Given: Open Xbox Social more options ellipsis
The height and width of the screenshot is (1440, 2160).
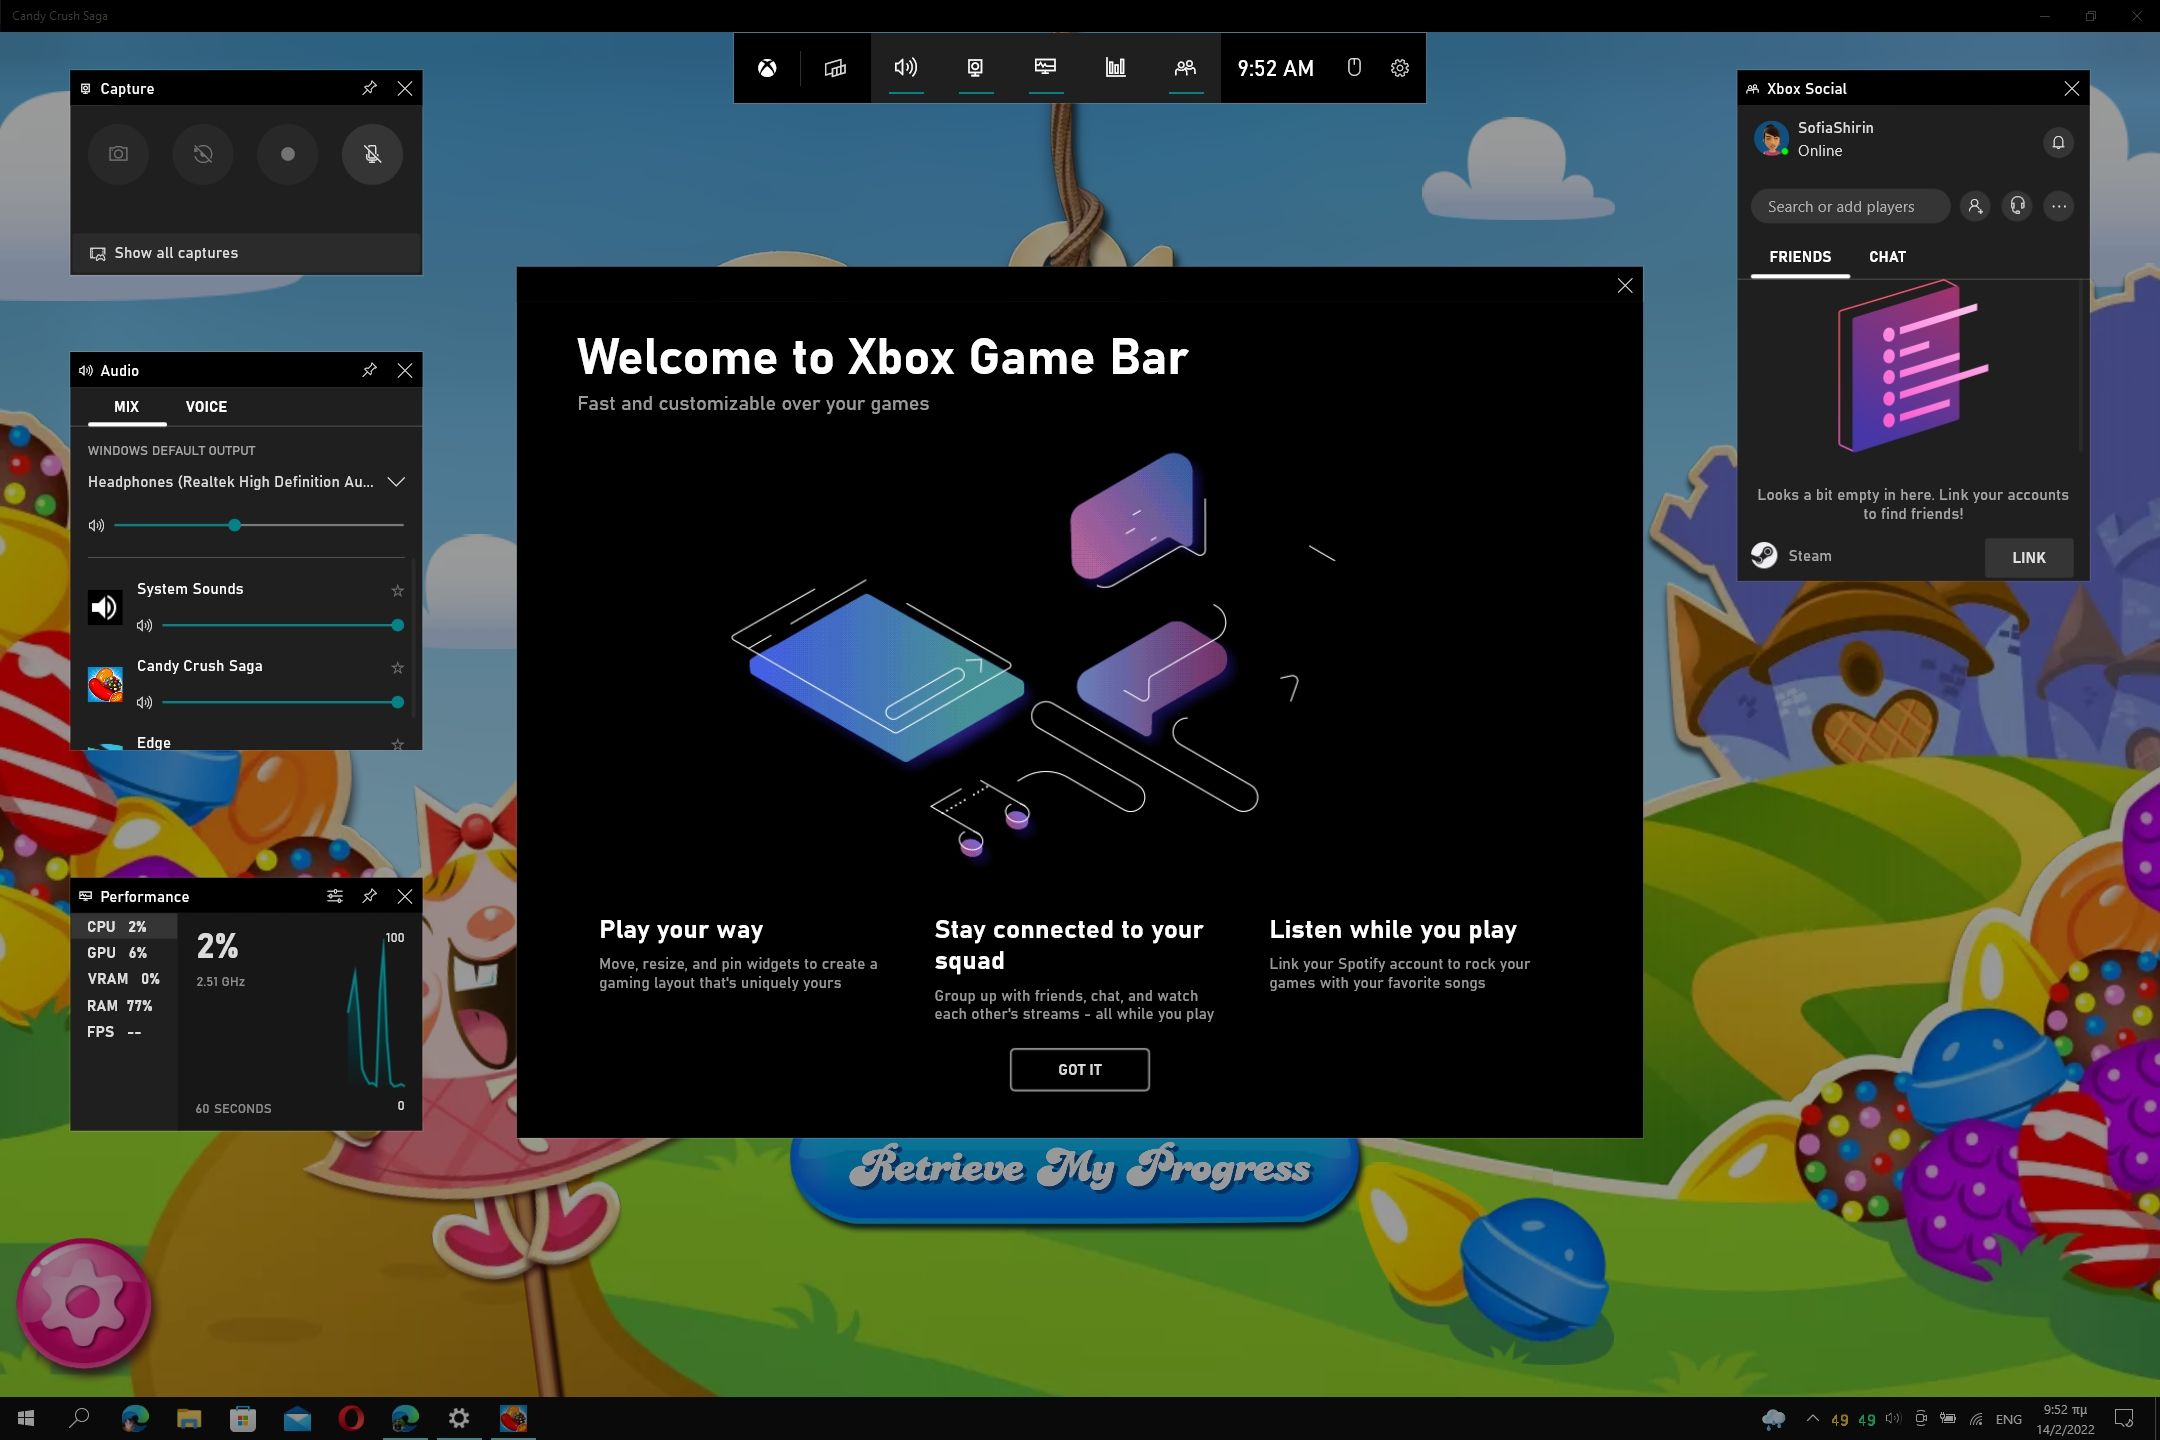Looking at the screenshot, I should [x=2058, y=207].
